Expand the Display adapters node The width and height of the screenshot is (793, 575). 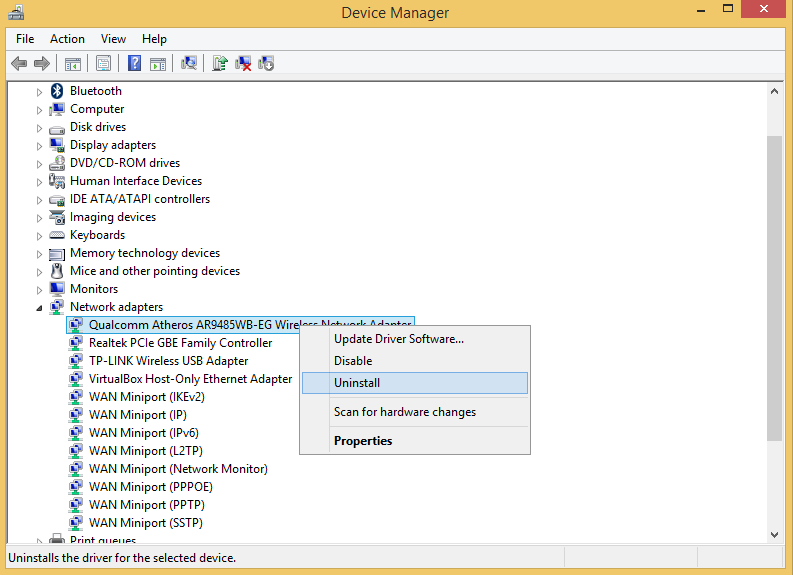click(x=39, y=146)
